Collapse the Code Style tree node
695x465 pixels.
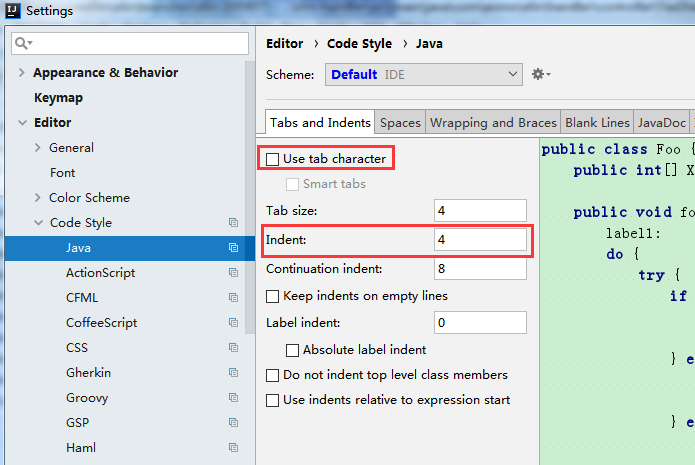pyautogui.click(x=38, y=223)
